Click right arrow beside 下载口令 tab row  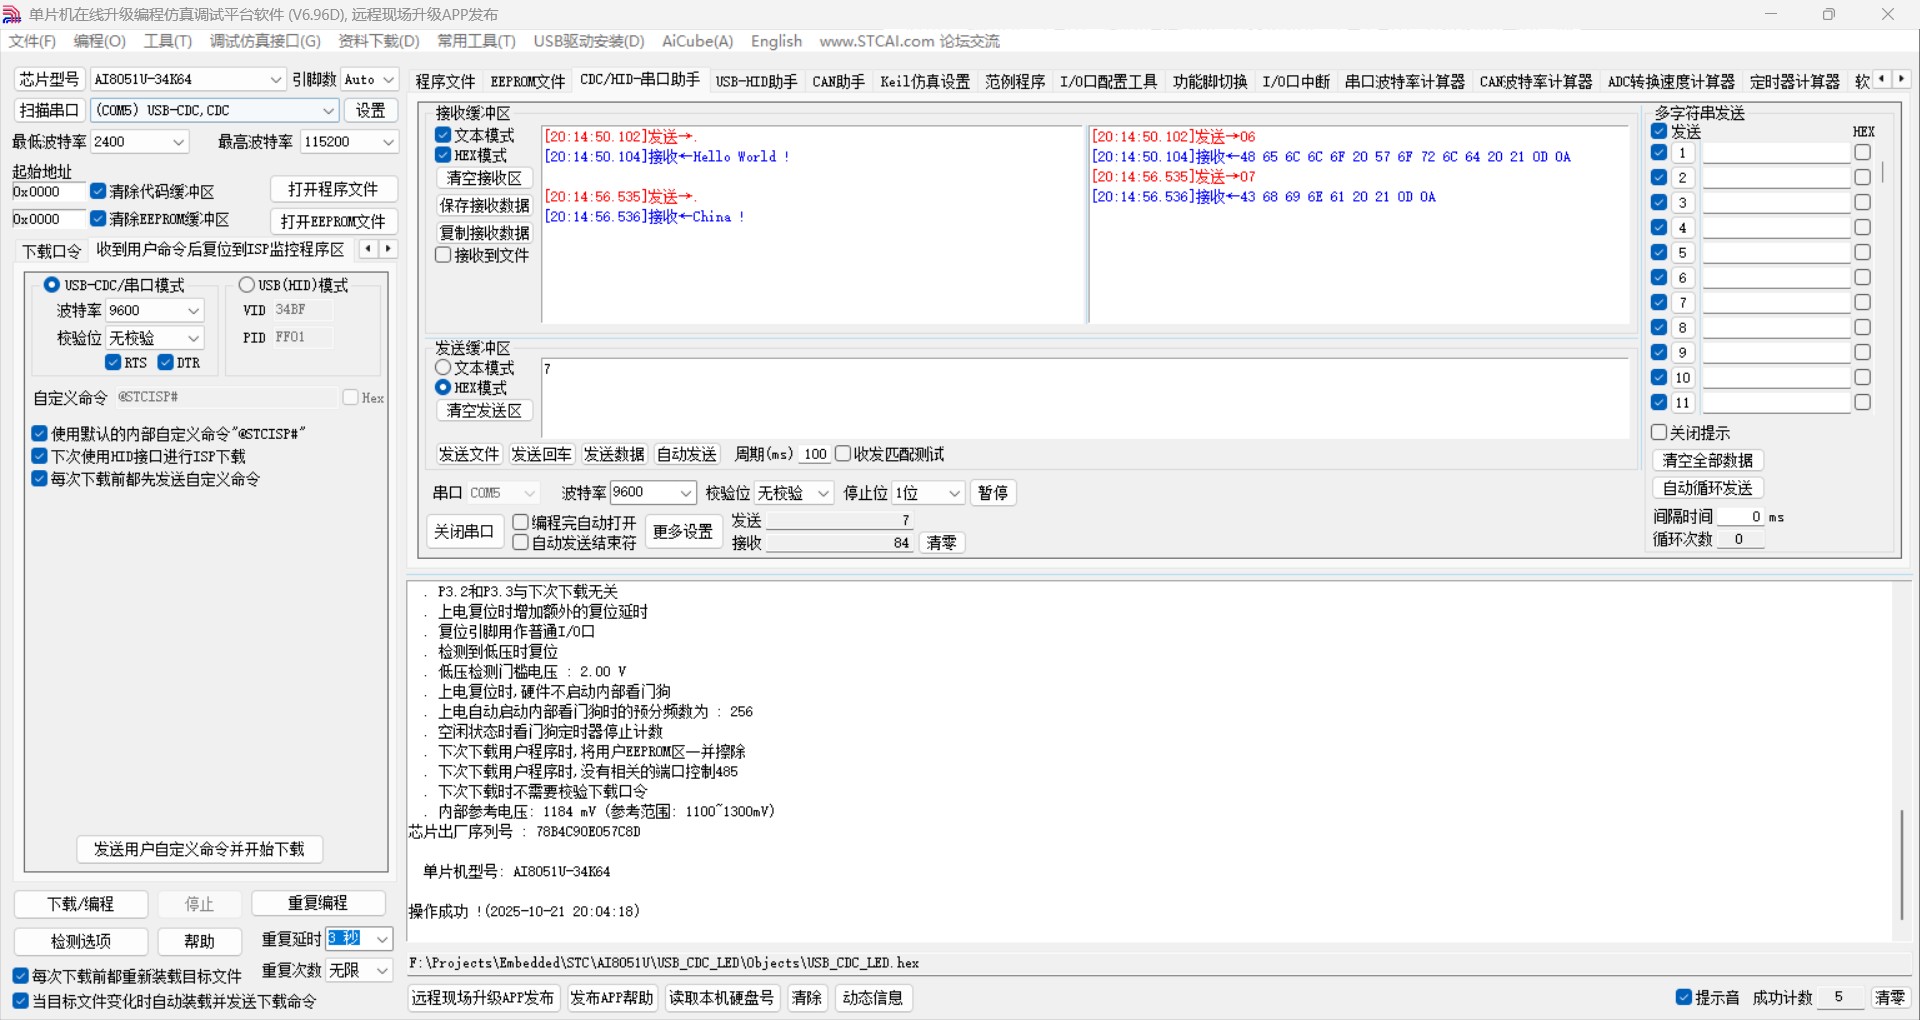coord(388,249)
